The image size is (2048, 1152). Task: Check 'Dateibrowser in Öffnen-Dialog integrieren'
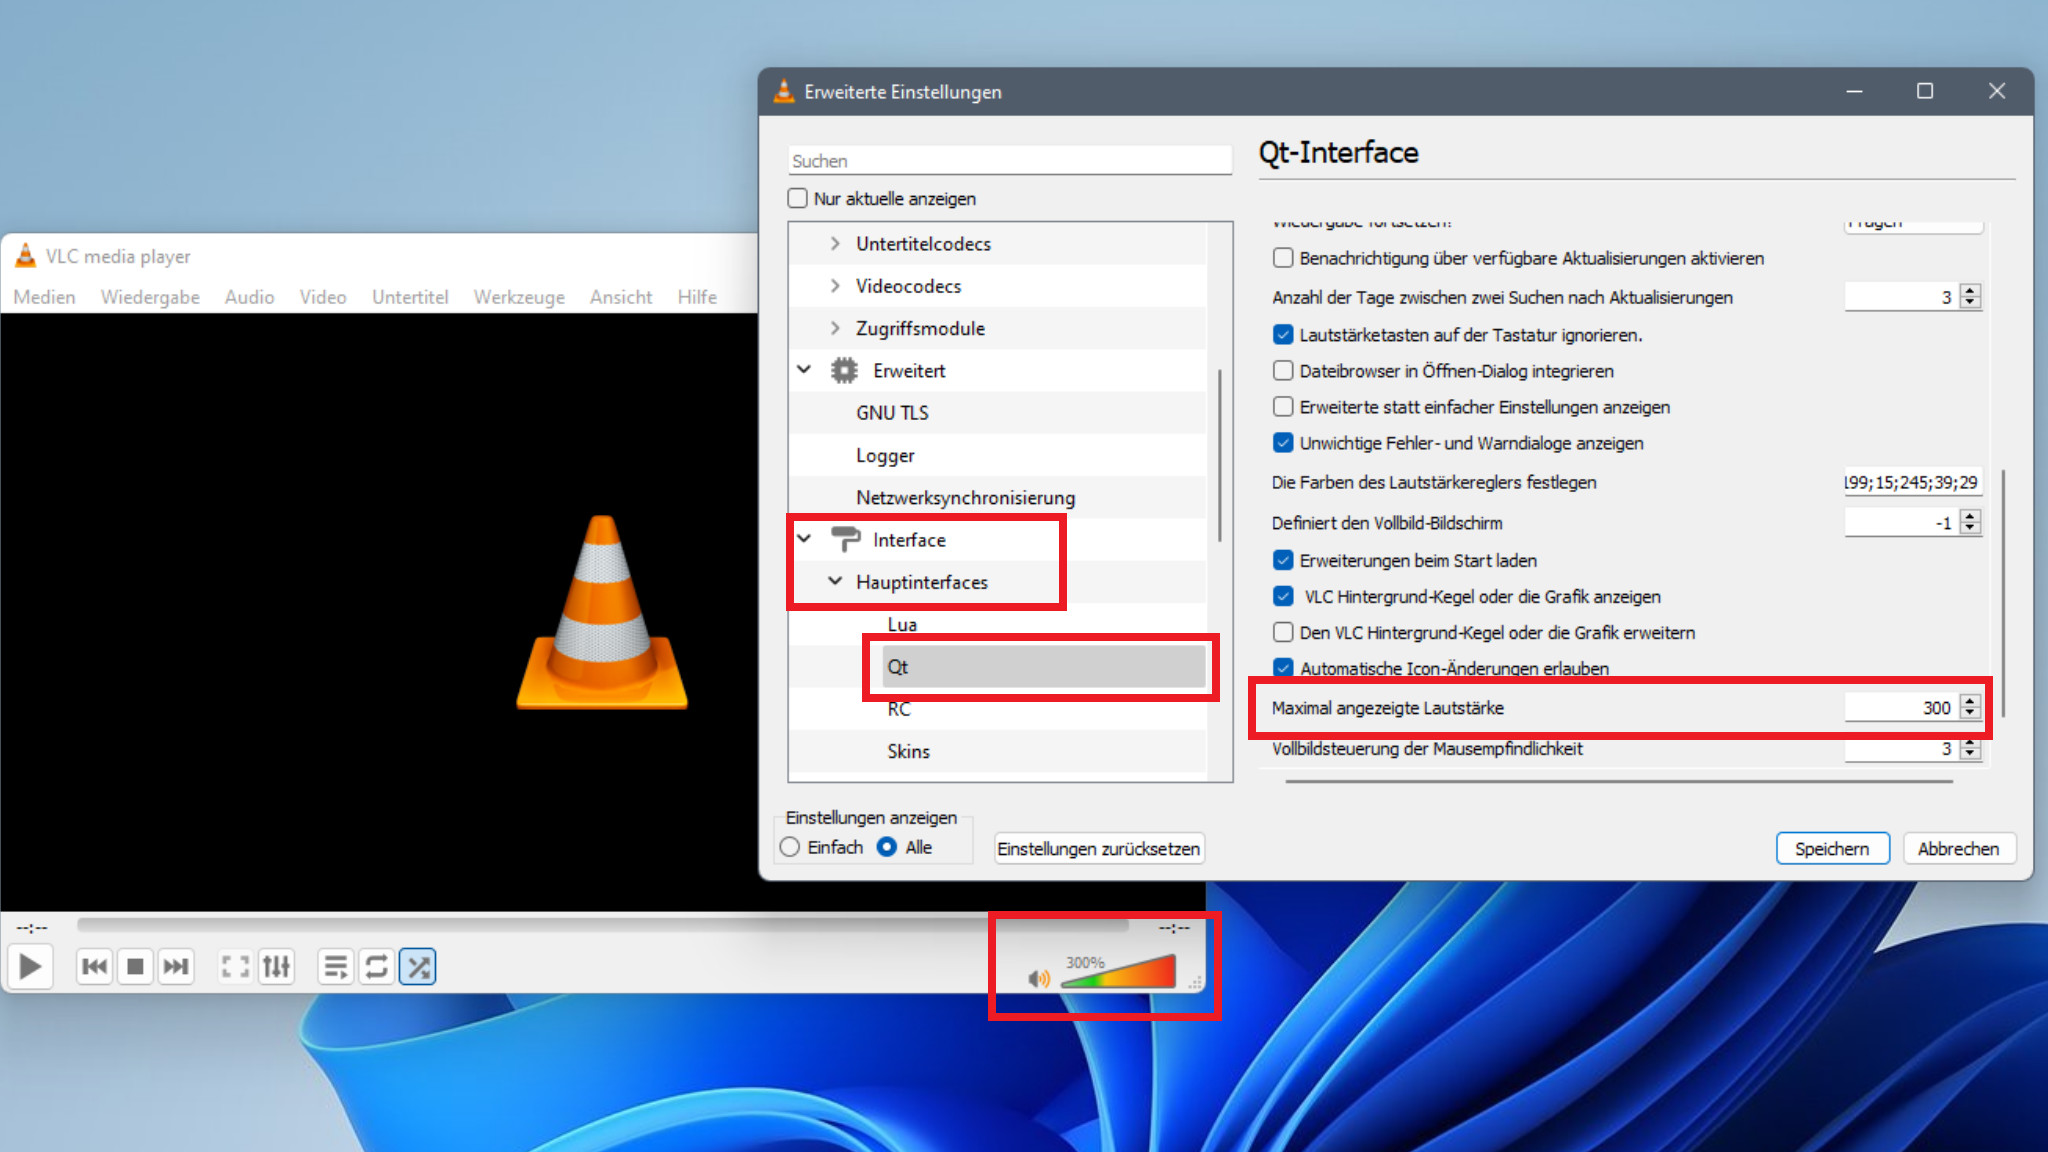[x=1283, y=371]
